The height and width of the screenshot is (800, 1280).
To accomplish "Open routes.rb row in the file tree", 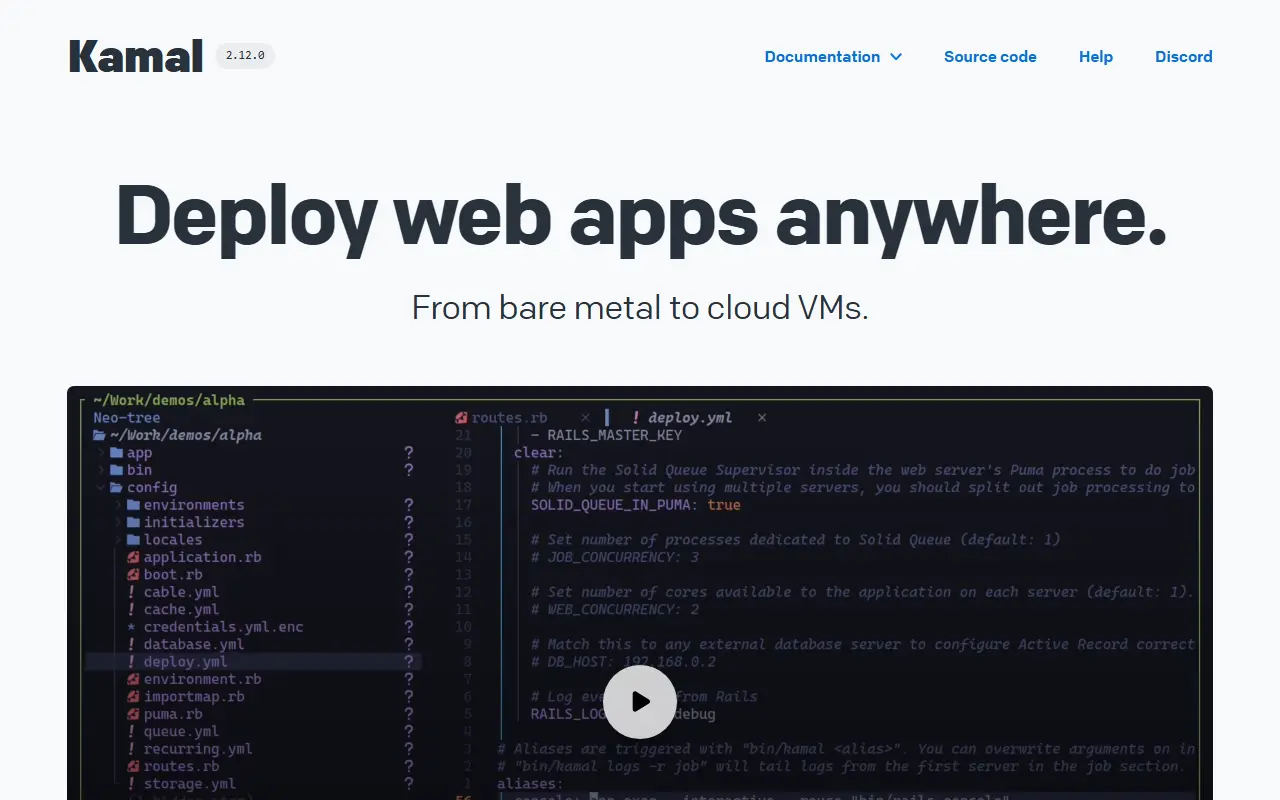I will 173,766.
